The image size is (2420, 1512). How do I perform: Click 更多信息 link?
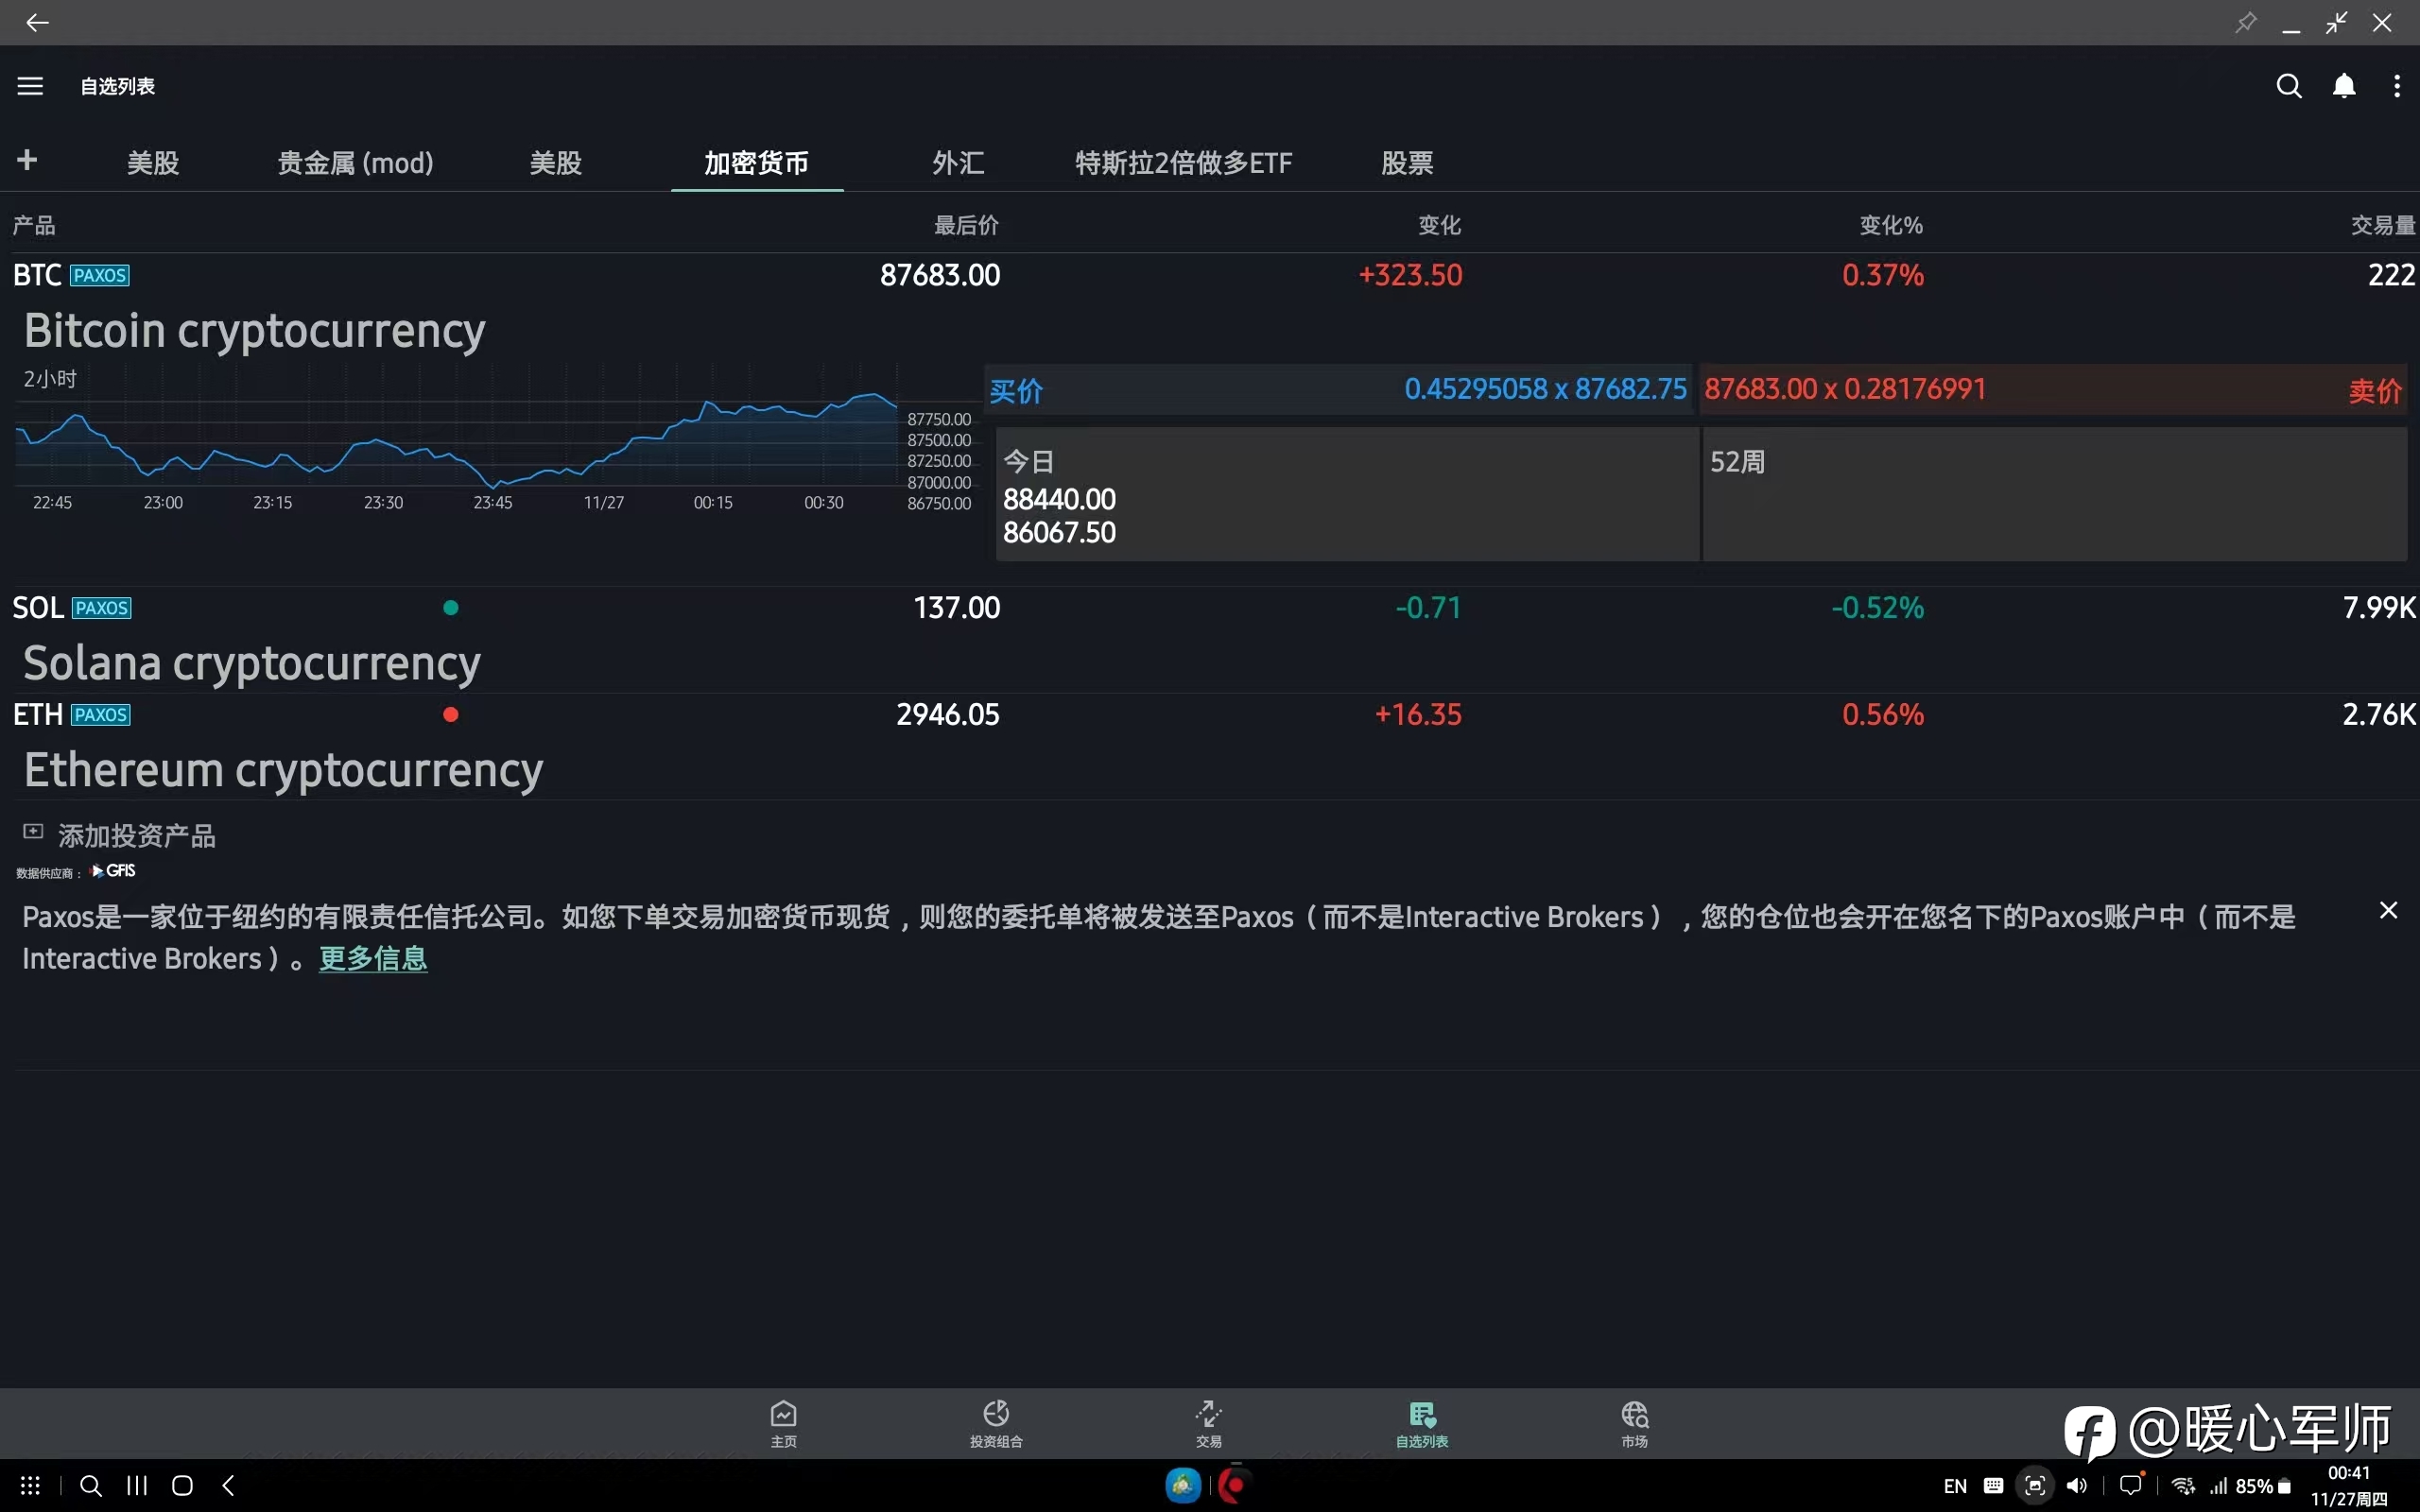(x=373, y=958)
